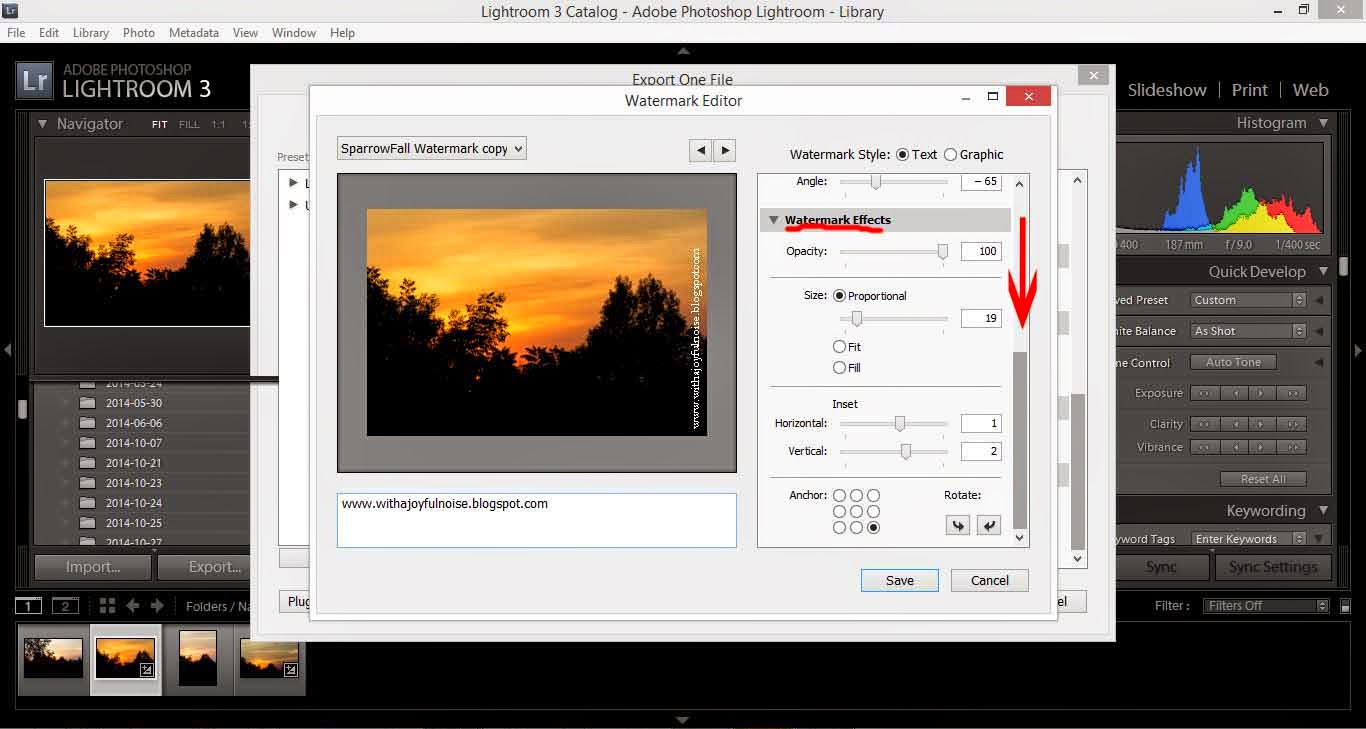Image resolution: width=1366 pixels, height=729 pixels.
Task: Cancel the Watermark Editor dialog
Action: click(989, 581)
